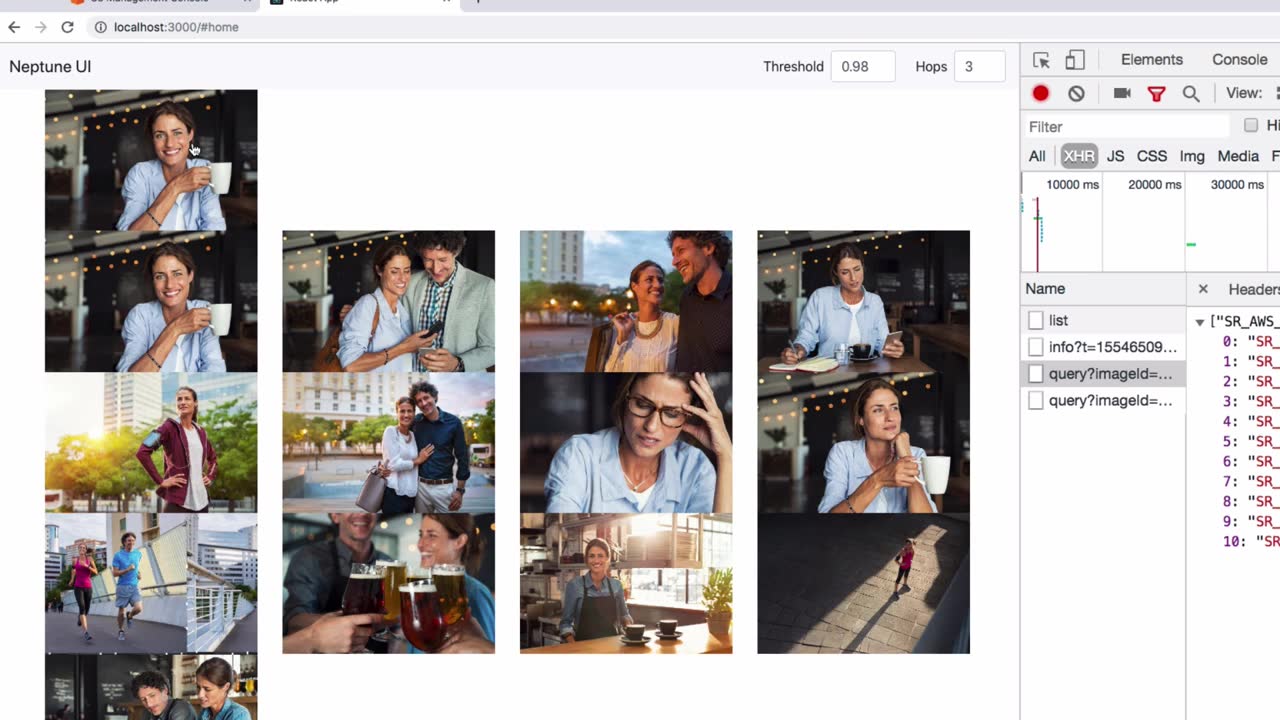View site information icon beside the URL
The width and height of the screenshot is (1280, 720).
tap(100, 27)
